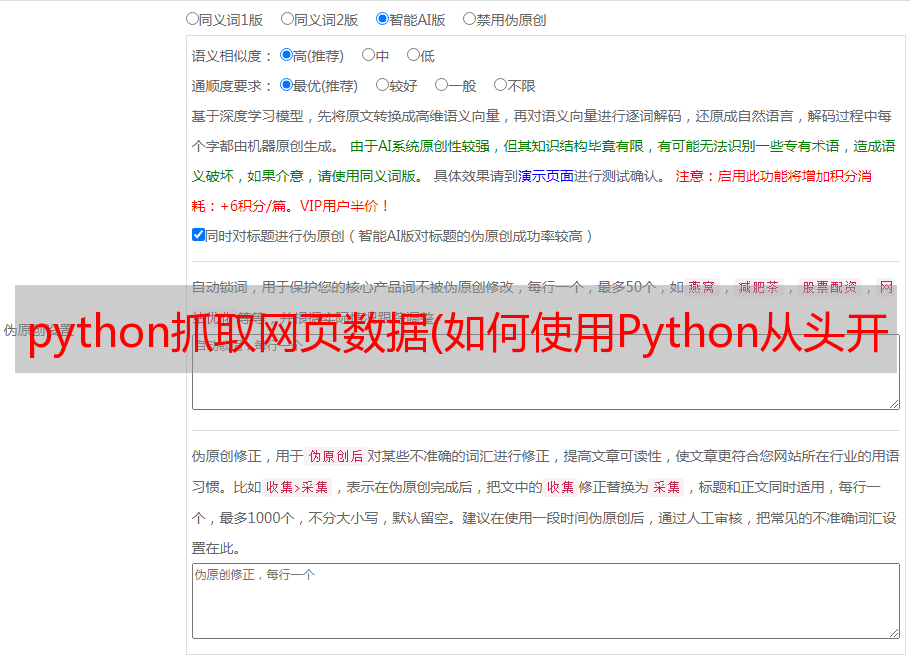Click the 伪原创修正 text area

point(546,601)
